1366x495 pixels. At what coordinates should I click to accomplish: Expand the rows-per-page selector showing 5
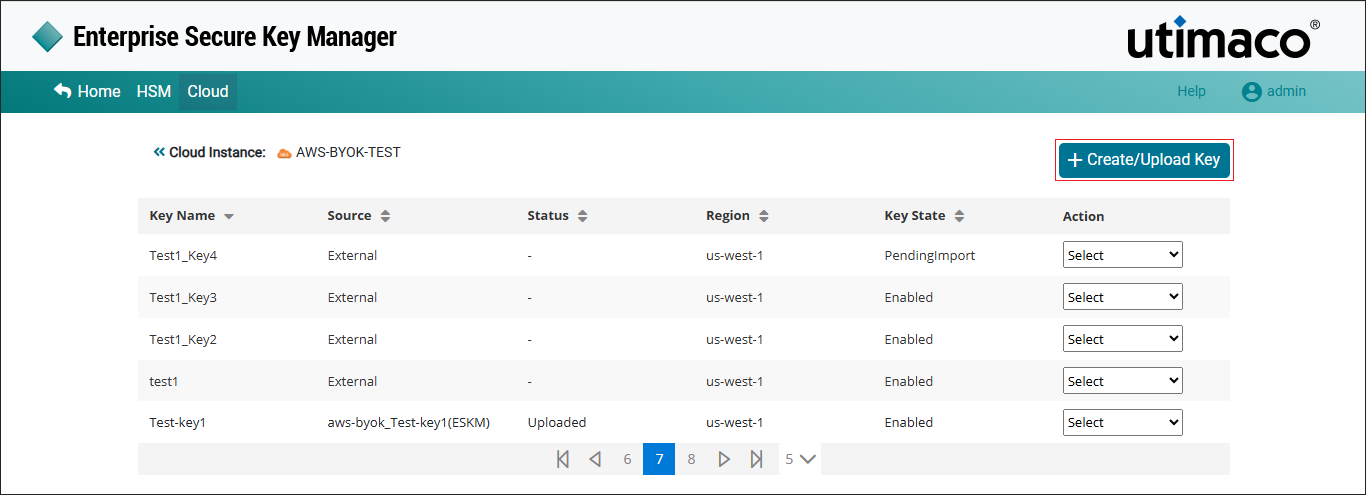tap(800, 459)
